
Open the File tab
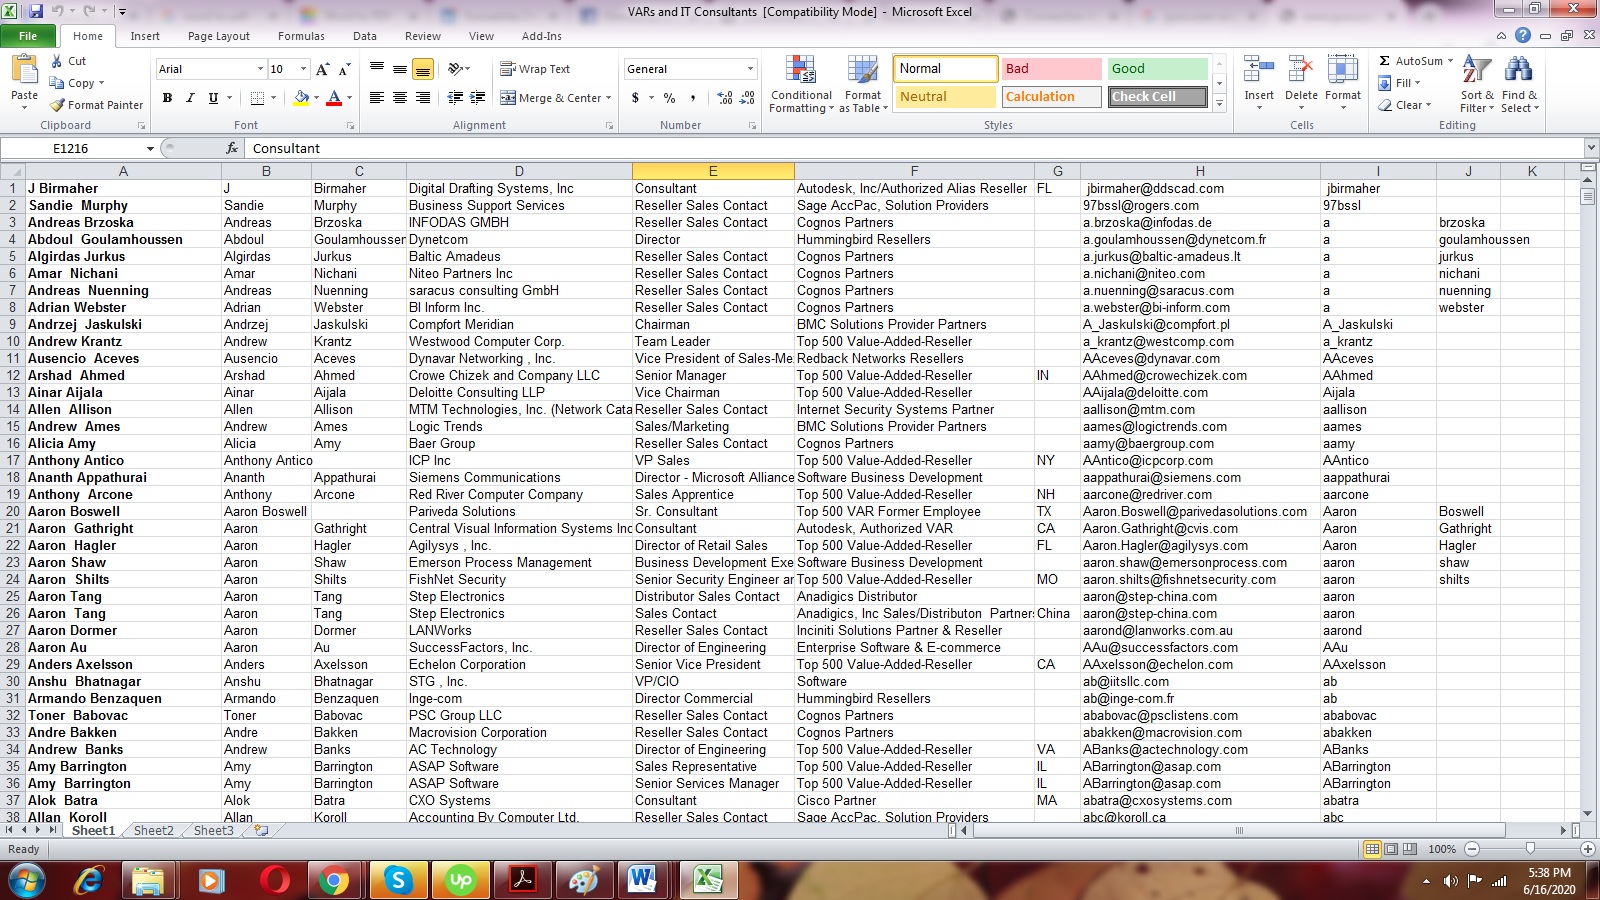tap(28, 36)
